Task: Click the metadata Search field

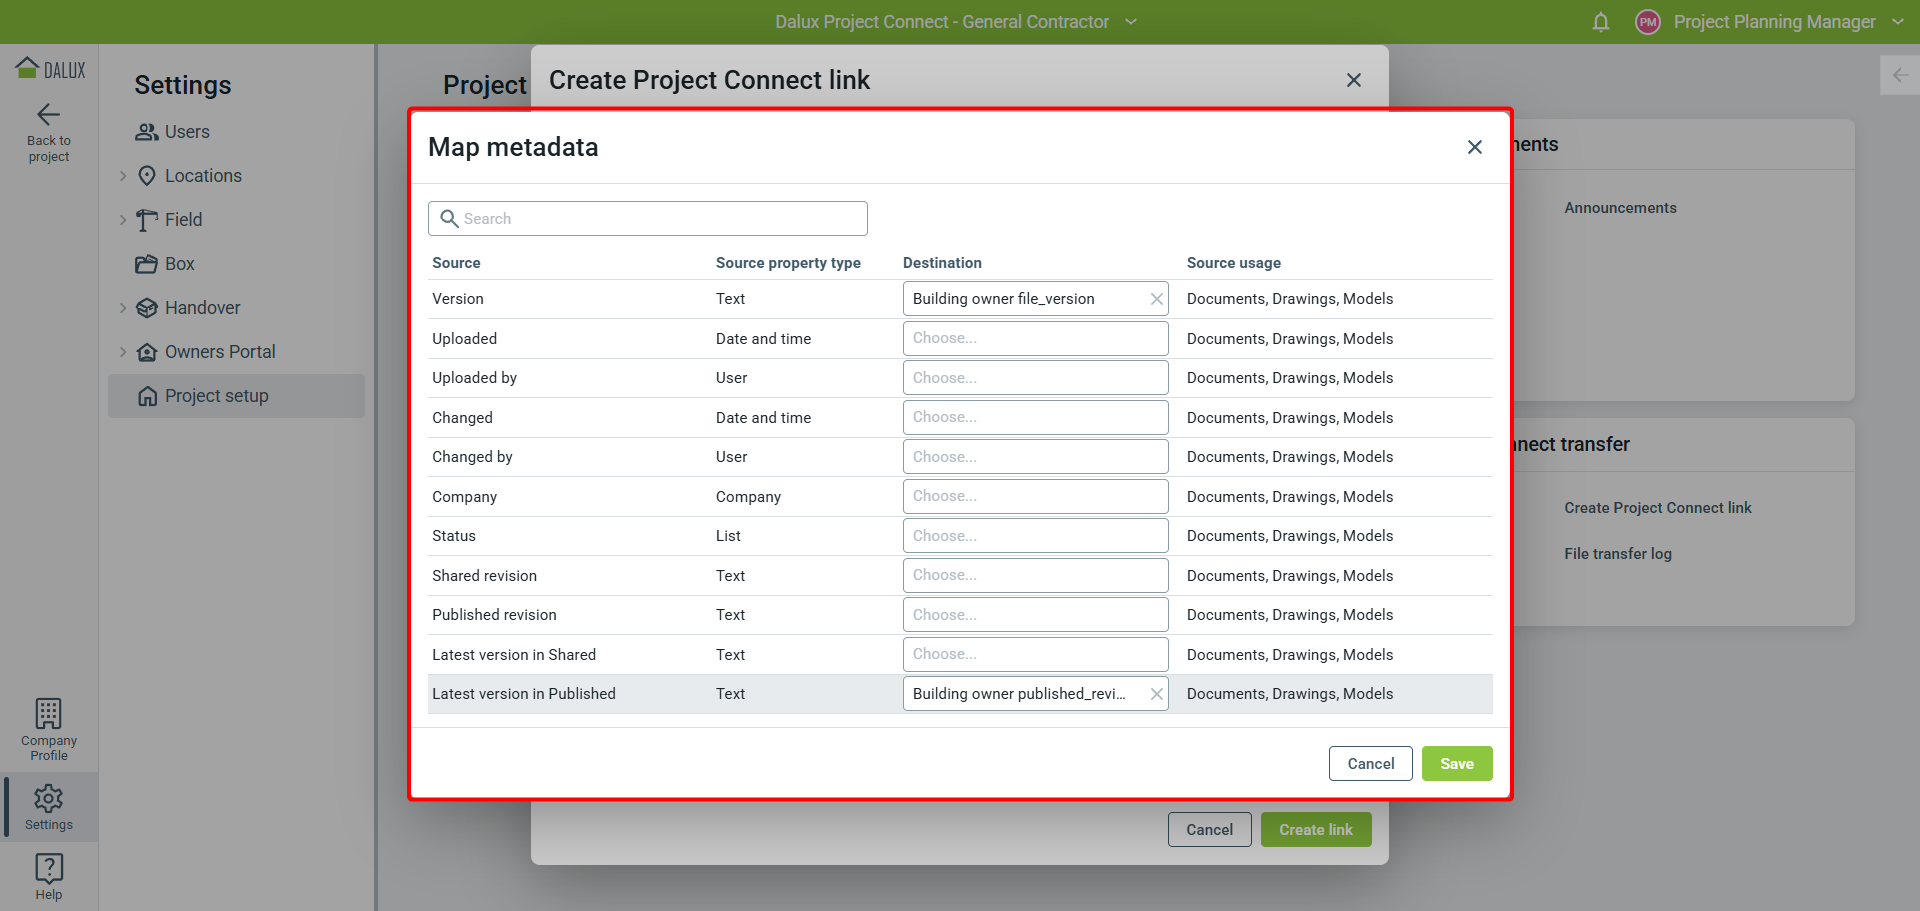Action: tap(648, 219)
